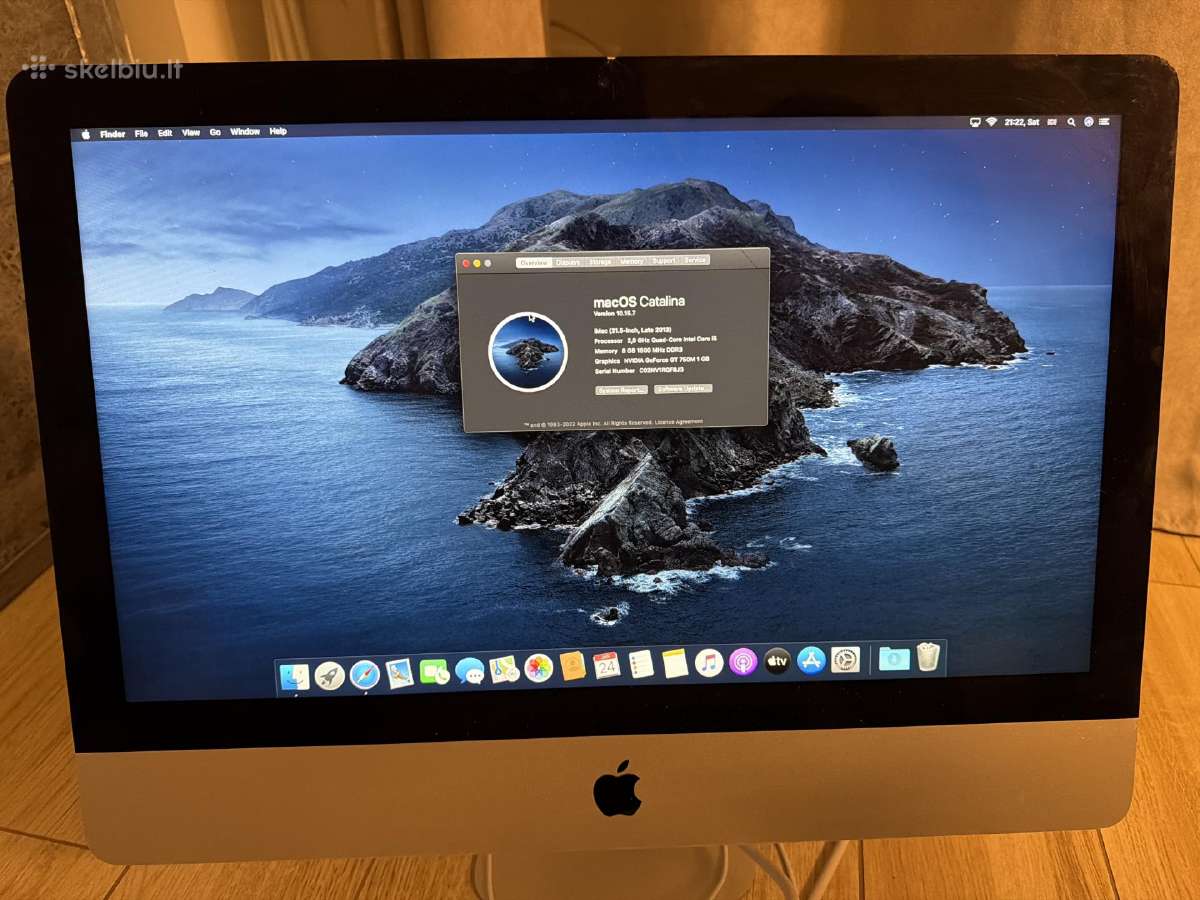
Task: Minimize About This Mac with yellow button
Action: [476, 263]
